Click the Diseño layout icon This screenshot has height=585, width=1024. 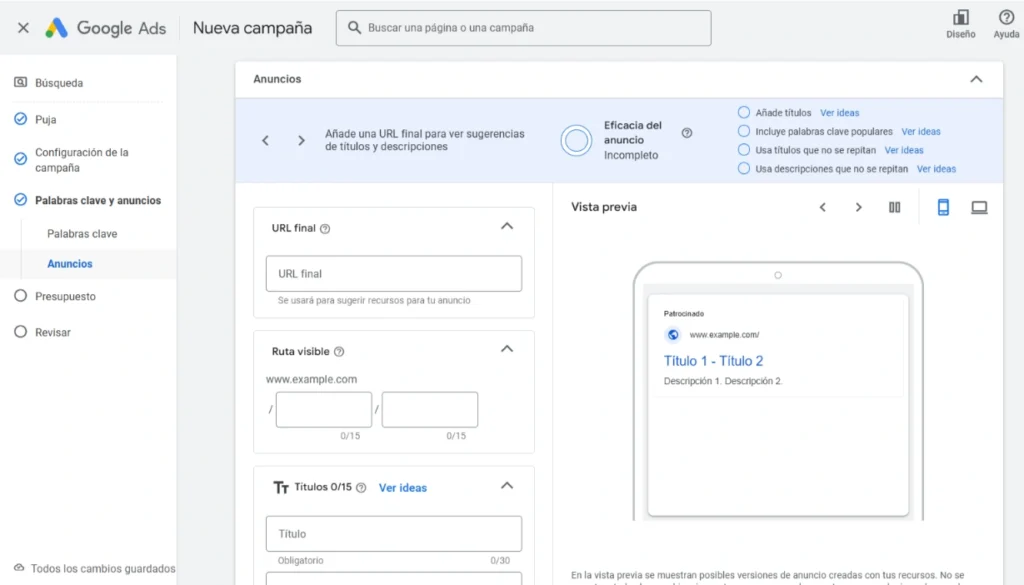point(960,18)
